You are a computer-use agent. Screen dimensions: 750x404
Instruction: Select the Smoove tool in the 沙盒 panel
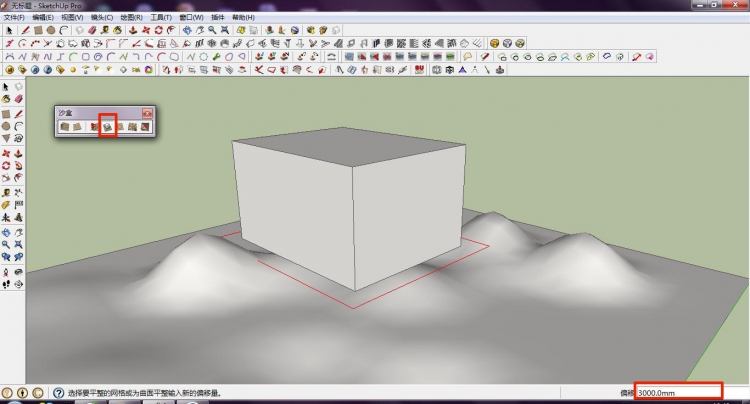(x=94, y=127)
